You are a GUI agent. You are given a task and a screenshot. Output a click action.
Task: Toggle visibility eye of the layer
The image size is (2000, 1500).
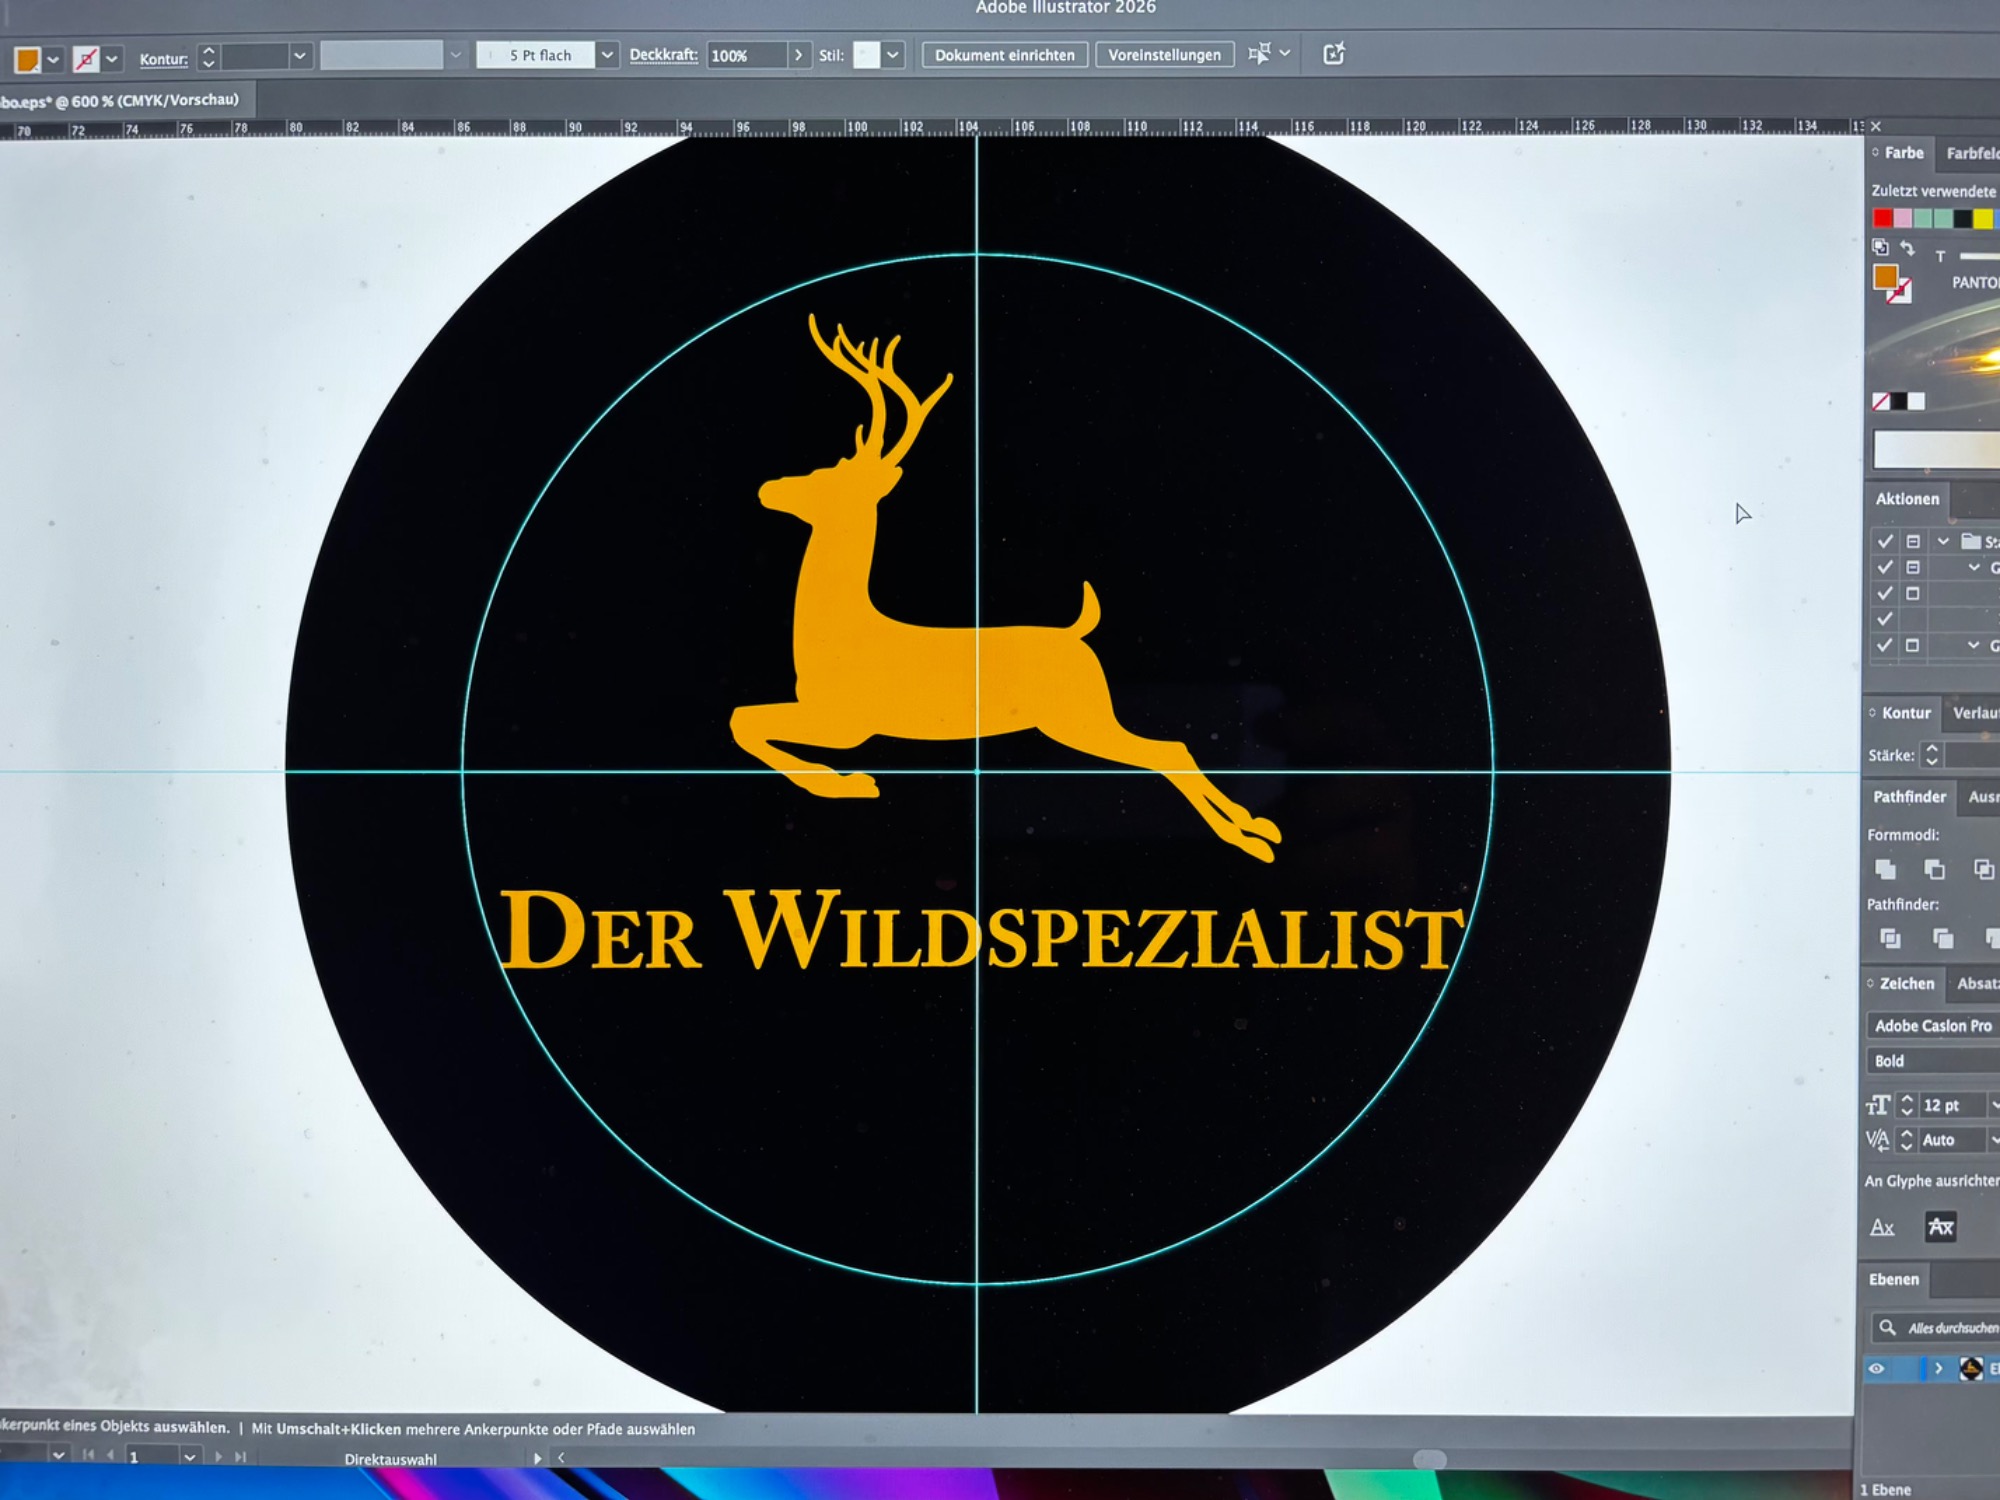[x=1876, y=1369]
